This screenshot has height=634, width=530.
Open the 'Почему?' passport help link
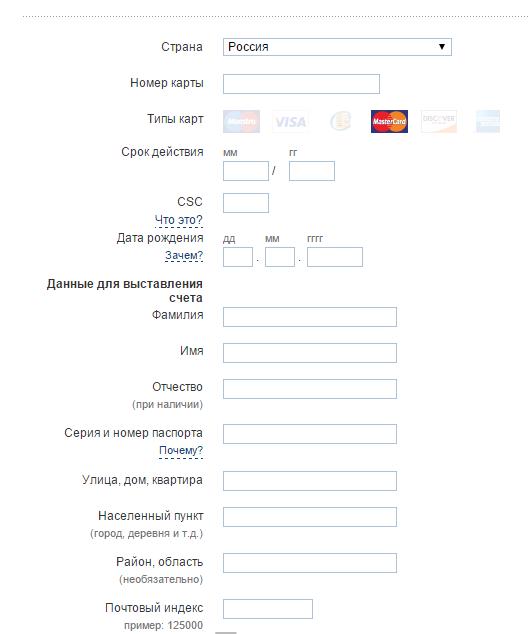181,450
